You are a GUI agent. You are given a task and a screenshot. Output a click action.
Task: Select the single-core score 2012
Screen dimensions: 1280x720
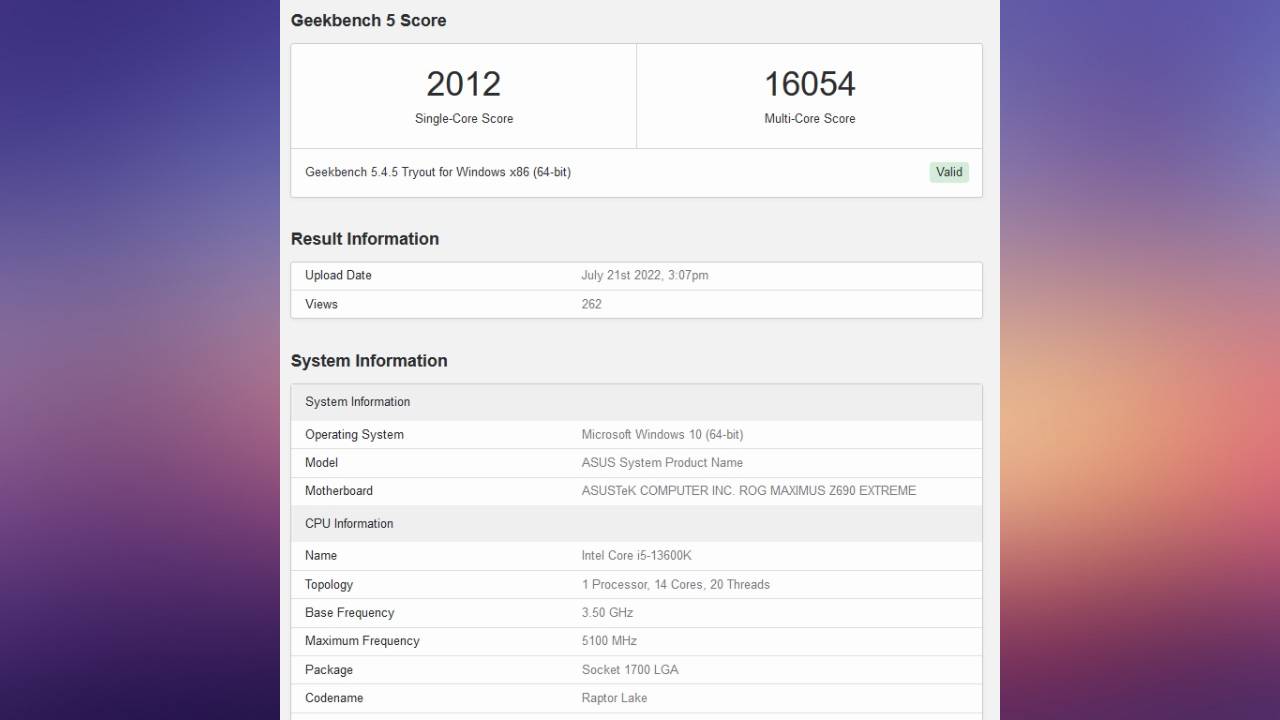(x=463, y=84)
